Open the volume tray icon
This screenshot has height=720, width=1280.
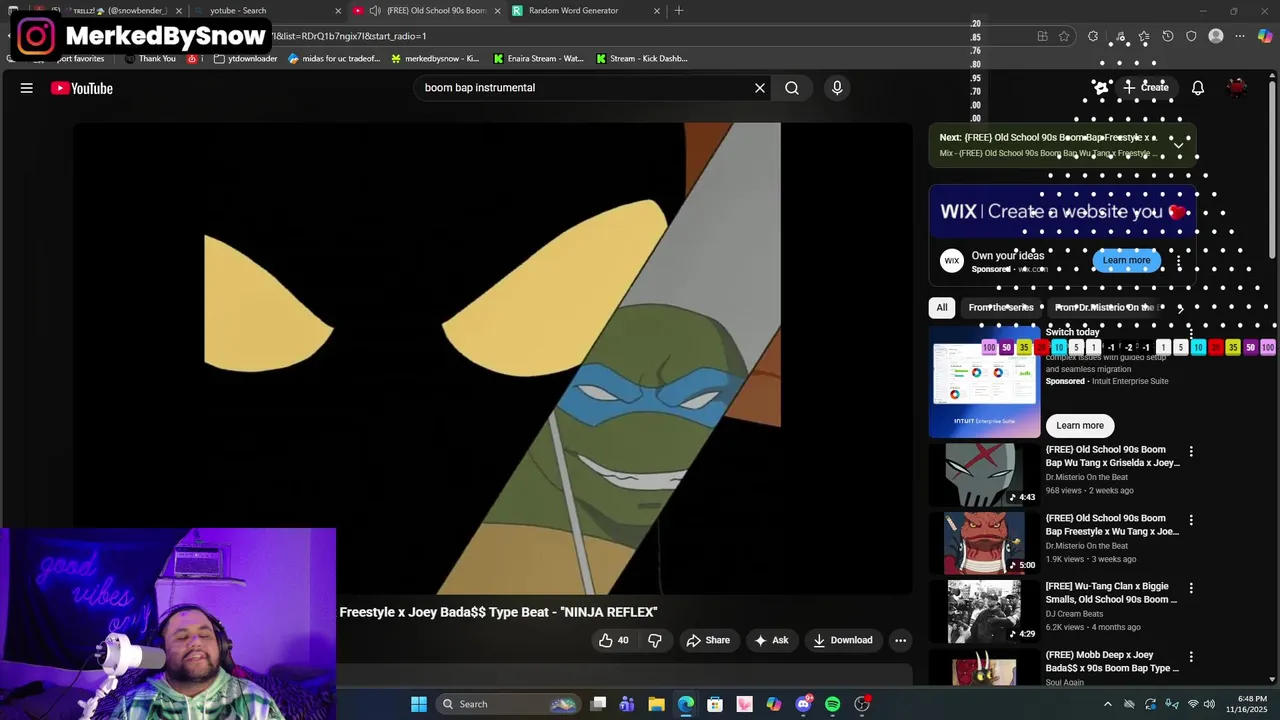click(1210, 704)
